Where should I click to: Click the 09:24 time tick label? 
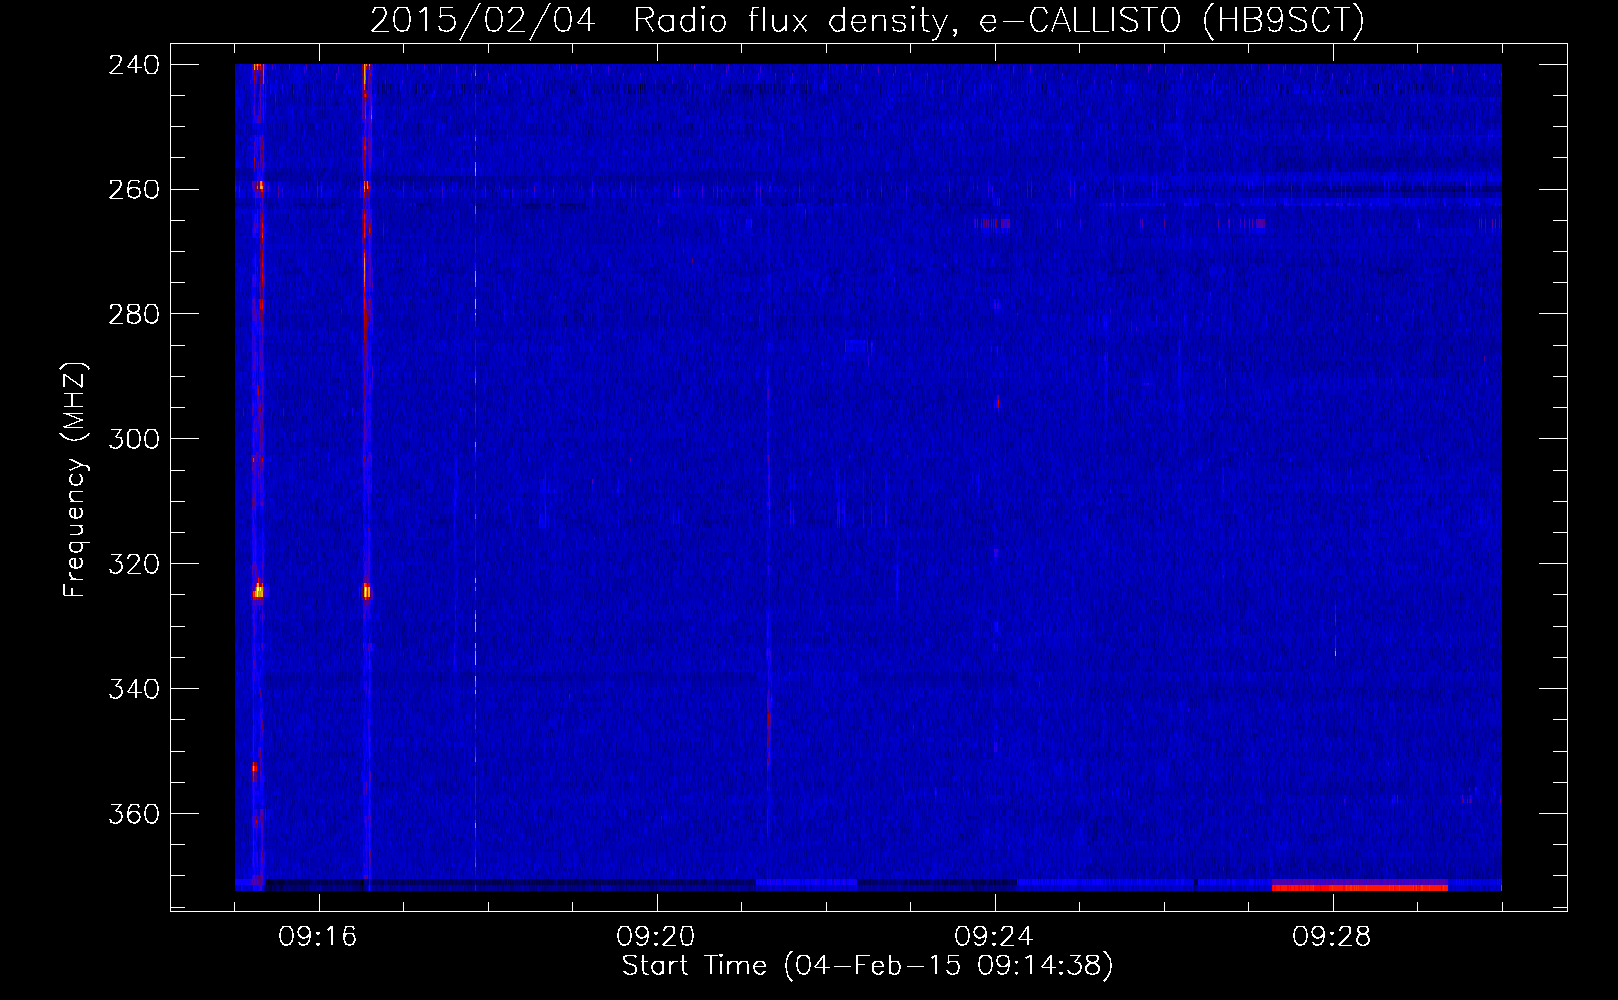pos(994,937)
